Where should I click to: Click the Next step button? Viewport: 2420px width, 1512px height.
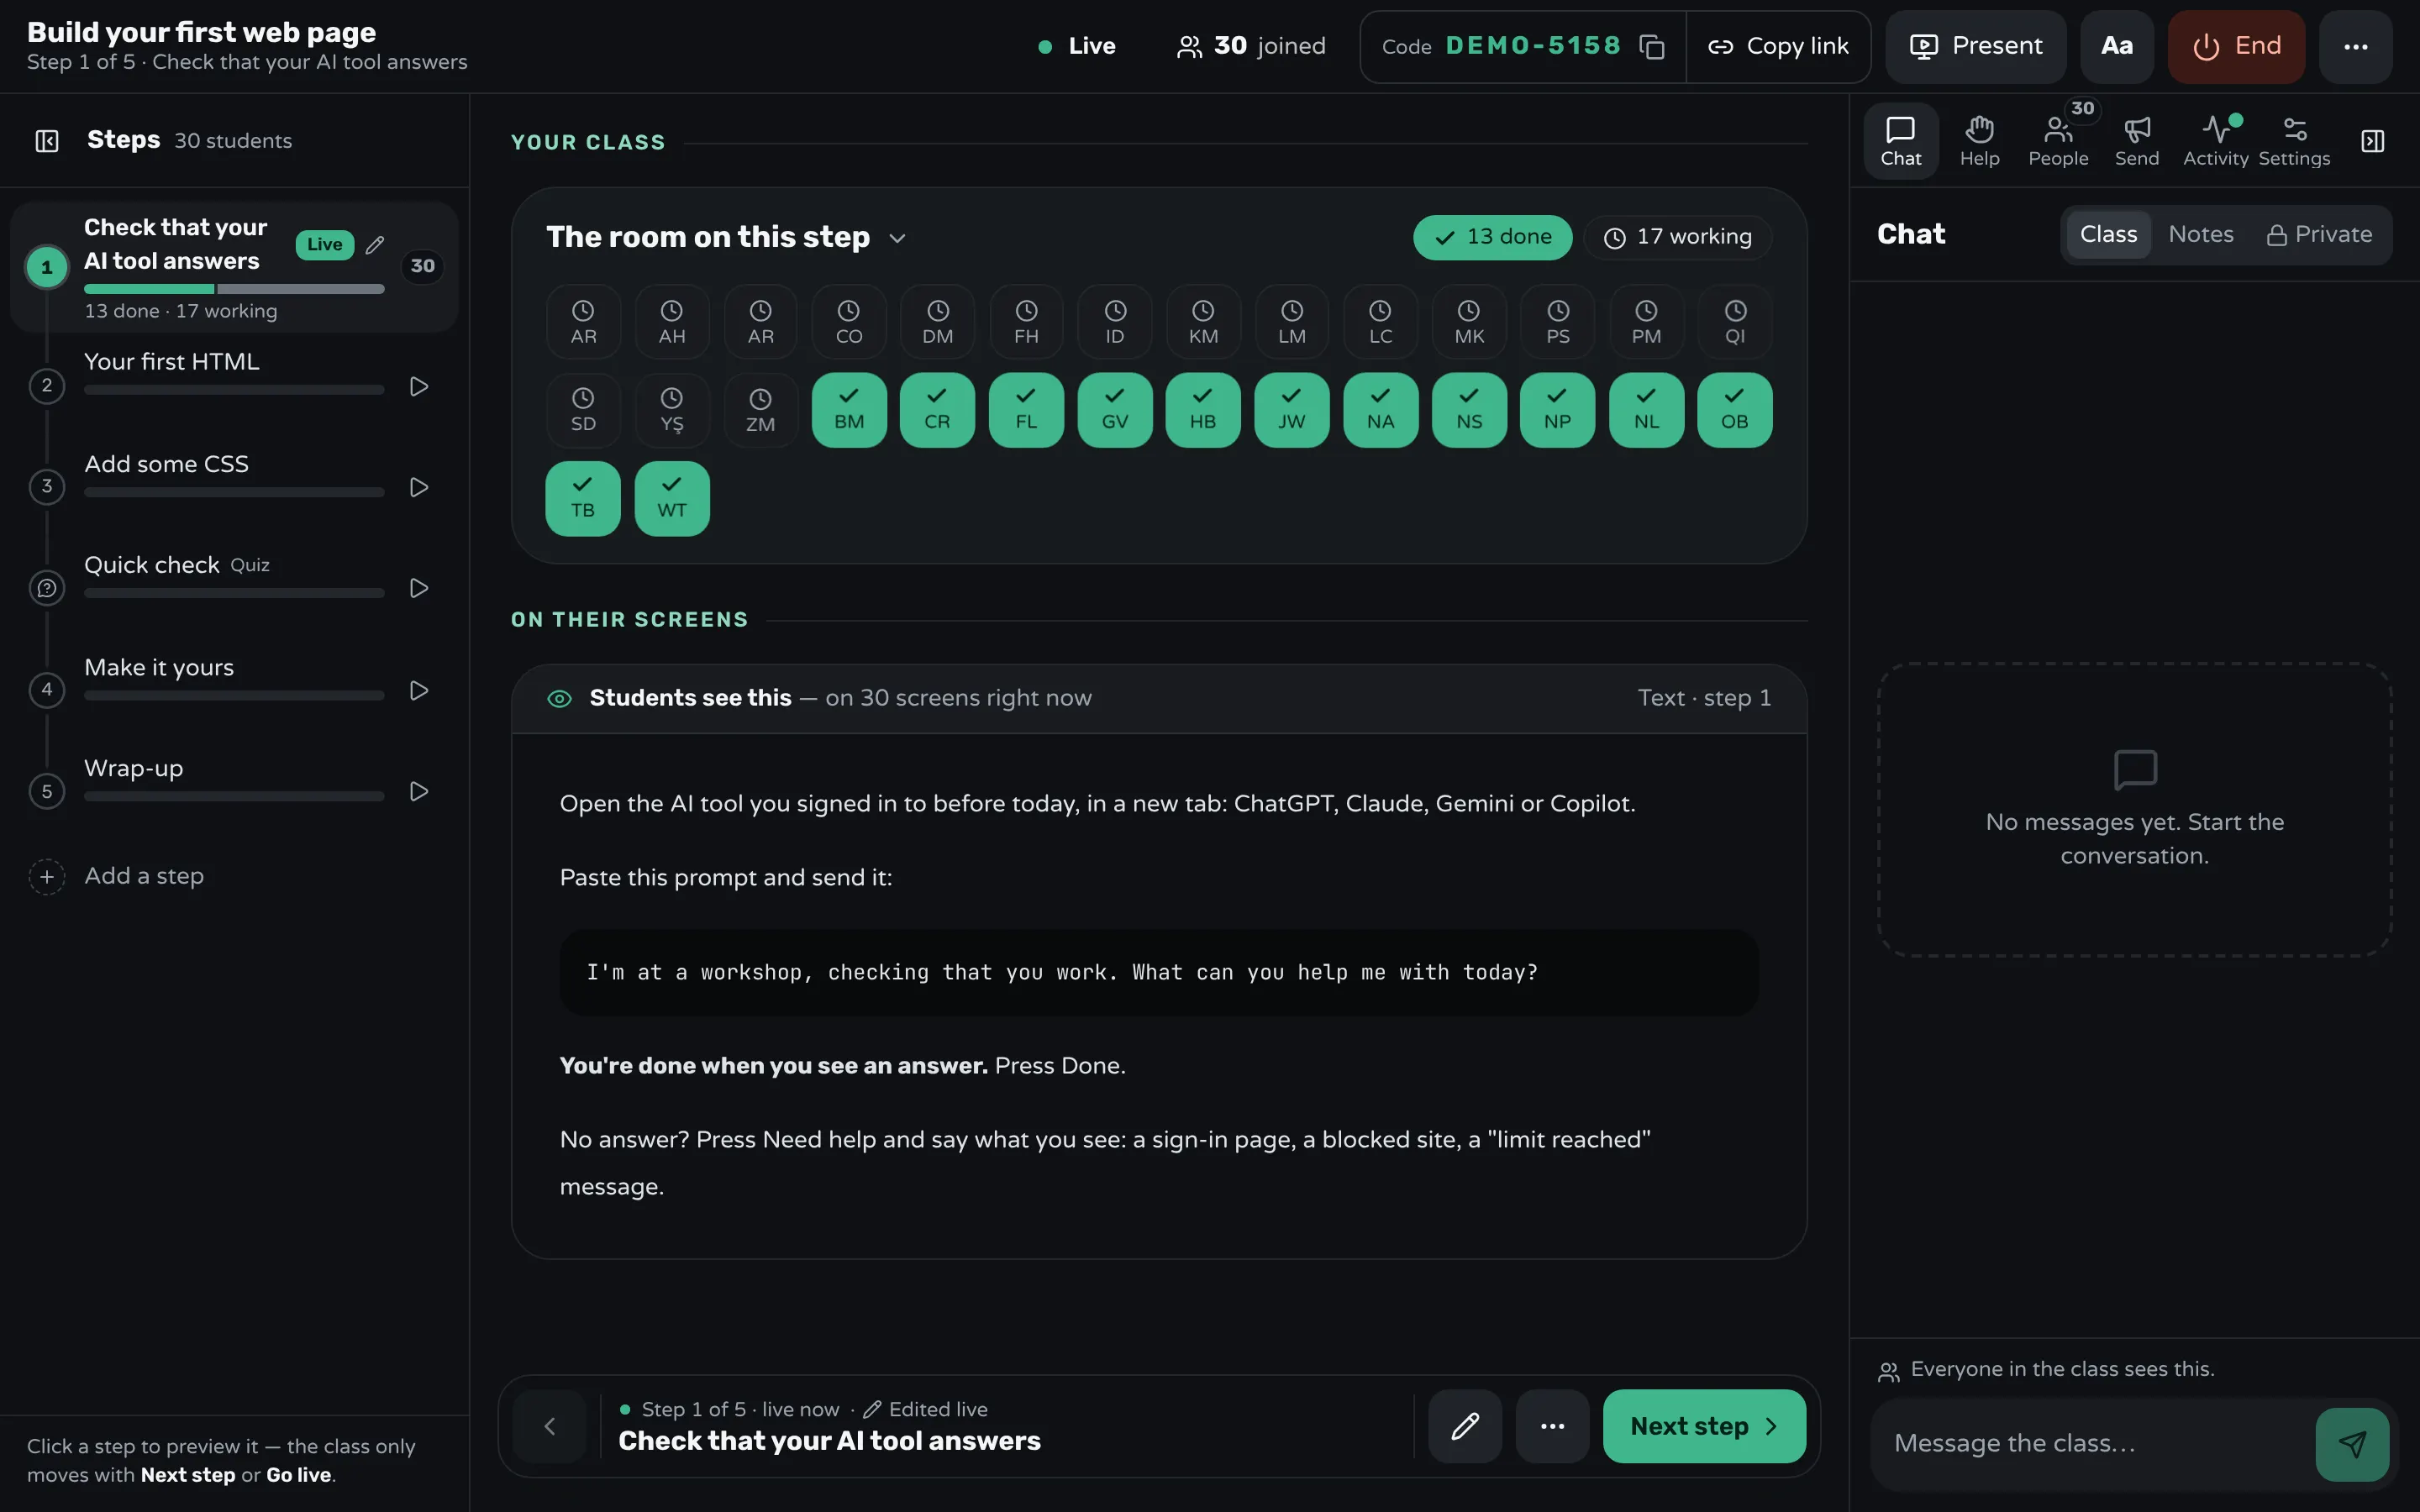pyautogui.click(x=1704, y=1426)
